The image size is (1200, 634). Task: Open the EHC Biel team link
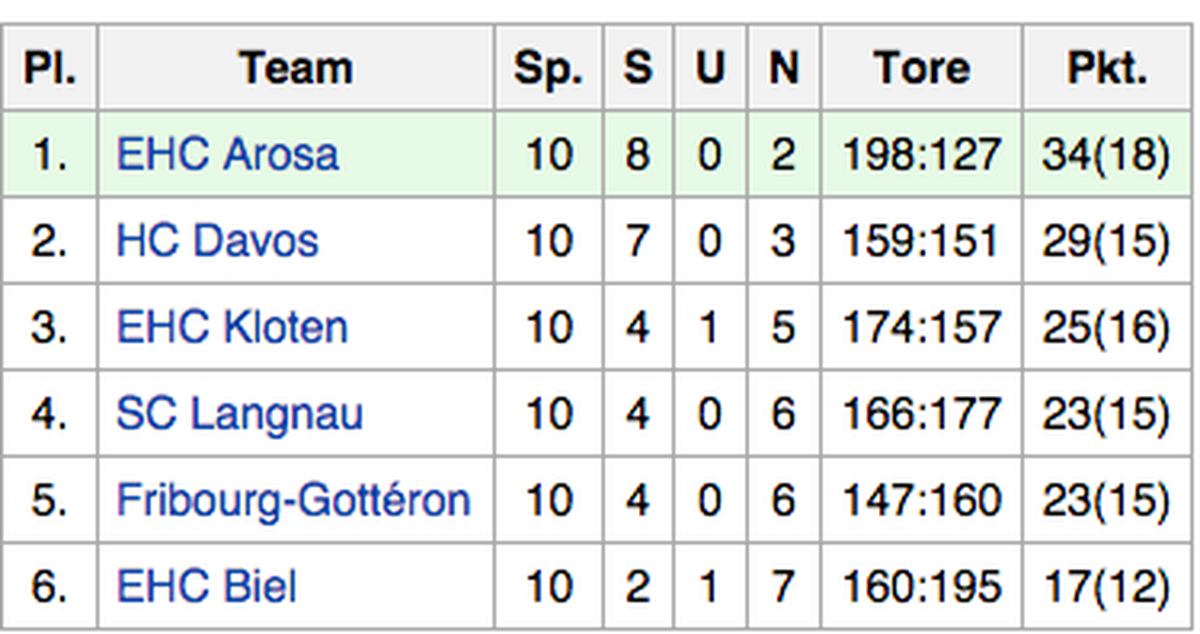coord(207,586)
